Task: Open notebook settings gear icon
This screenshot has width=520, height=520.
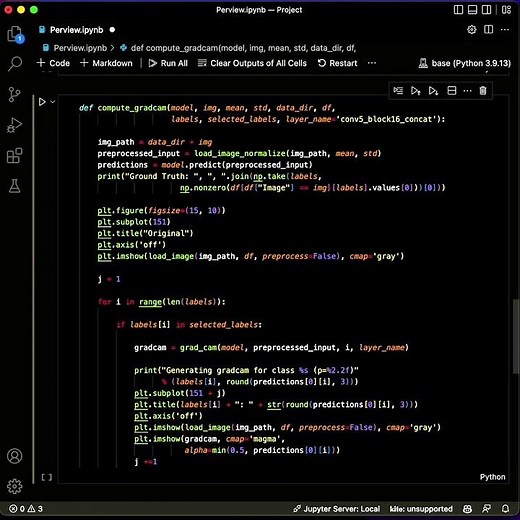Action: tap(471, 30)
